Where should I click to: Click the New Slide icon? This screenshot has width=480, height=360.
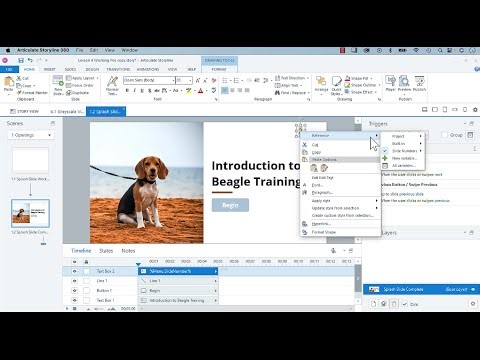58,81
